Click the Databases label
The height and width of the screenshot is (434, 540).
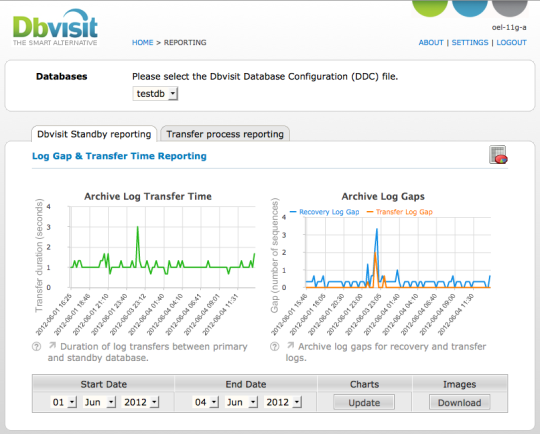click(62, 76)
